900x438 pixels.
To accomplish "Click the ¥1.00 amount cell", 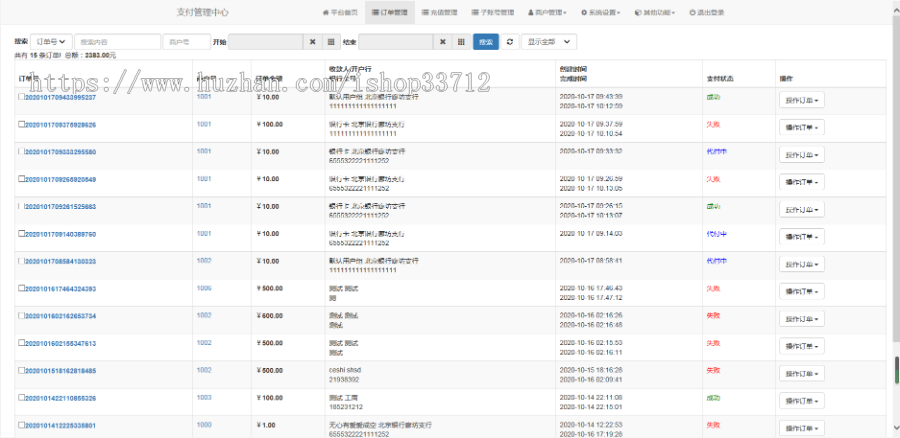I will tap(266, 425).
